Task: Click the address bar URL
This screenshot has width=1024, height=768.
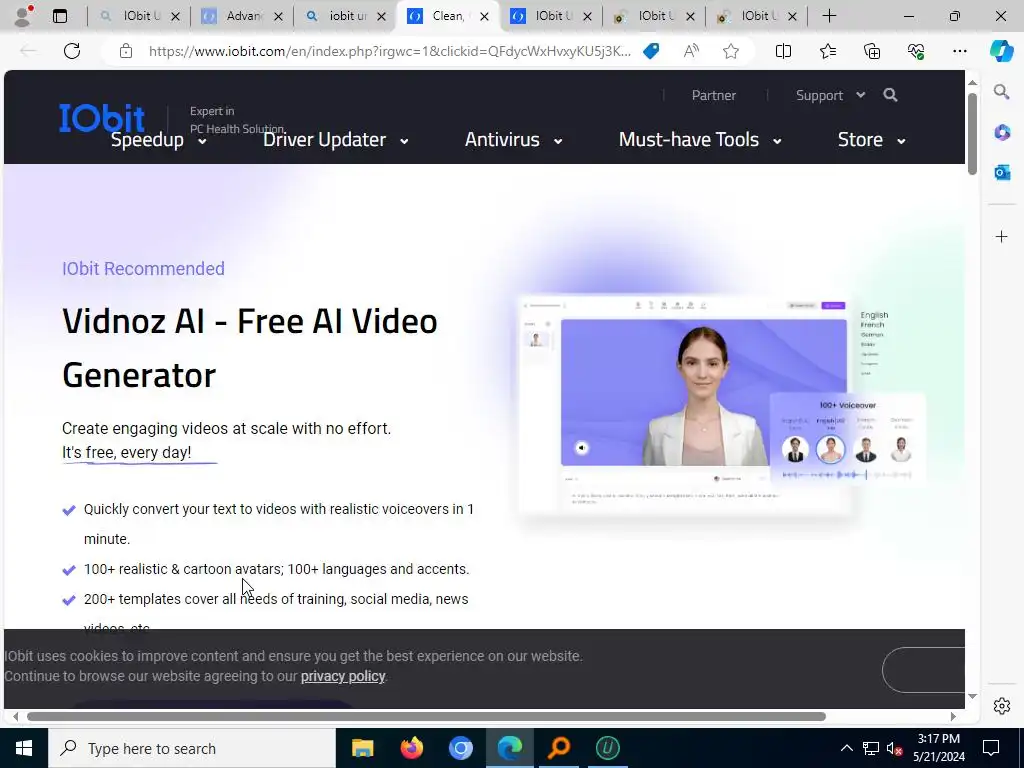Action: tap(389, 51)
